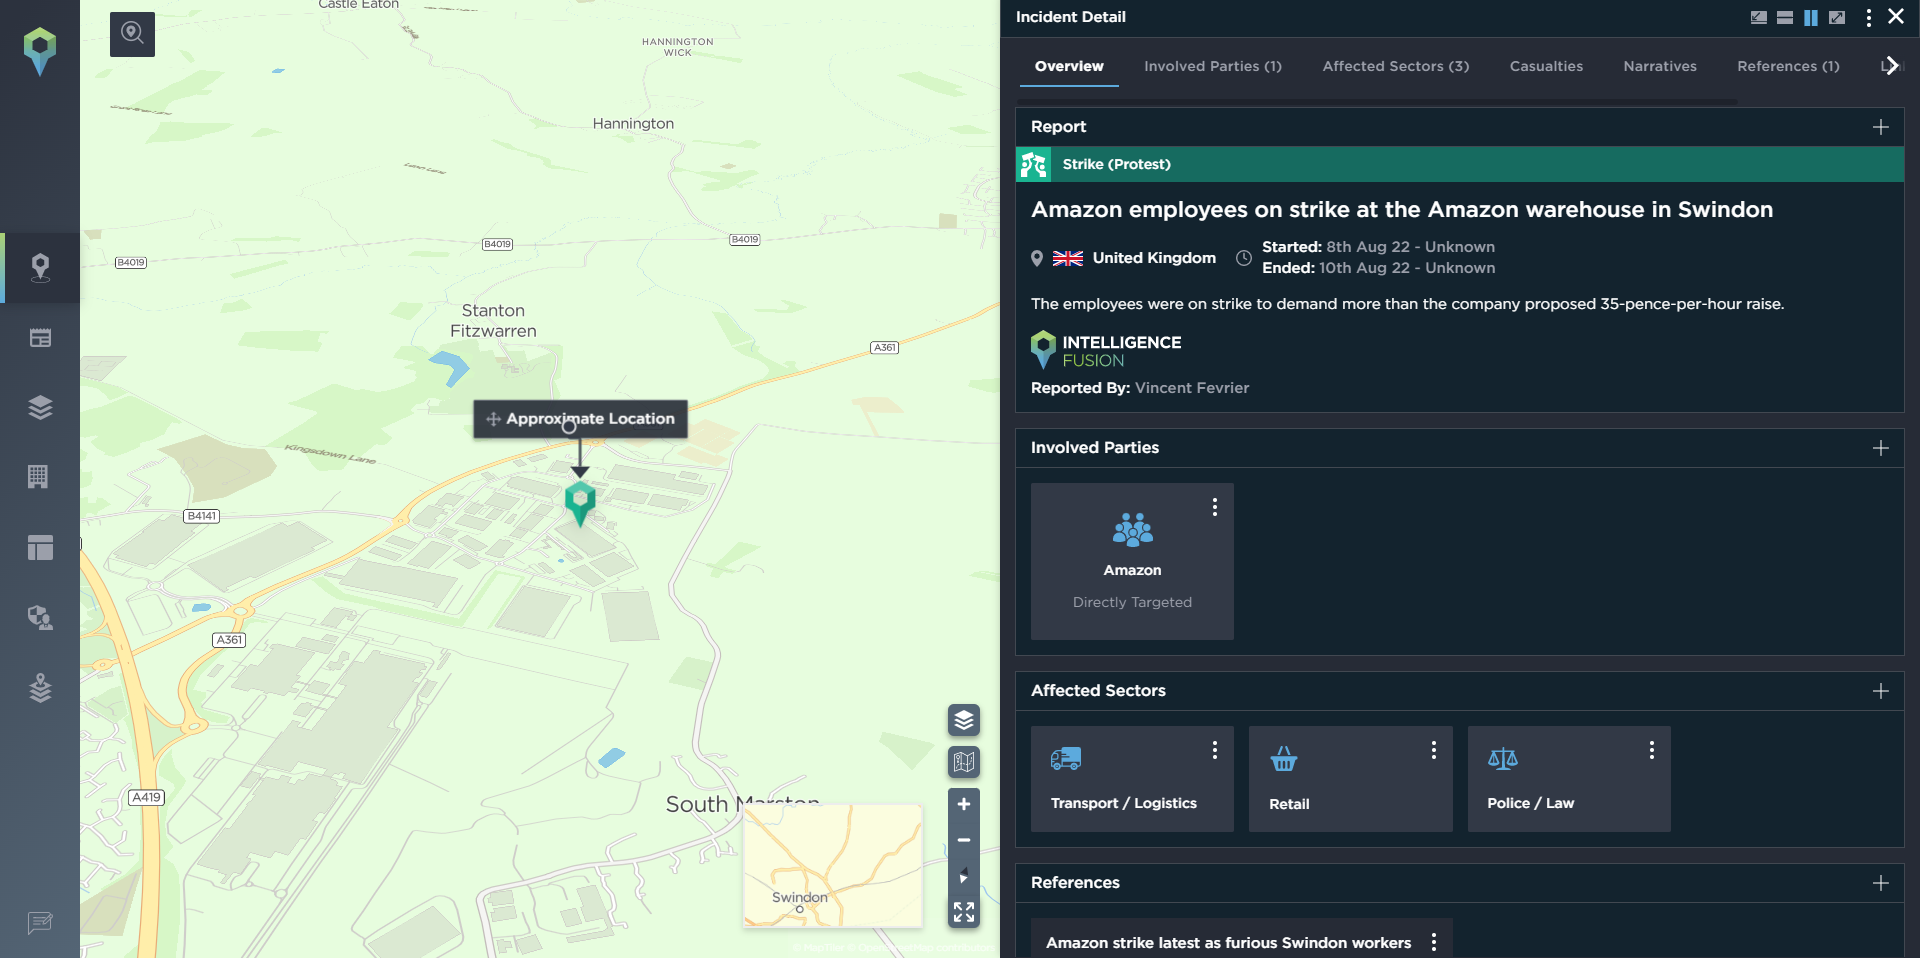The image size is (1920, 958).
Task: Open map layers control button
Action: coord(964,720)
